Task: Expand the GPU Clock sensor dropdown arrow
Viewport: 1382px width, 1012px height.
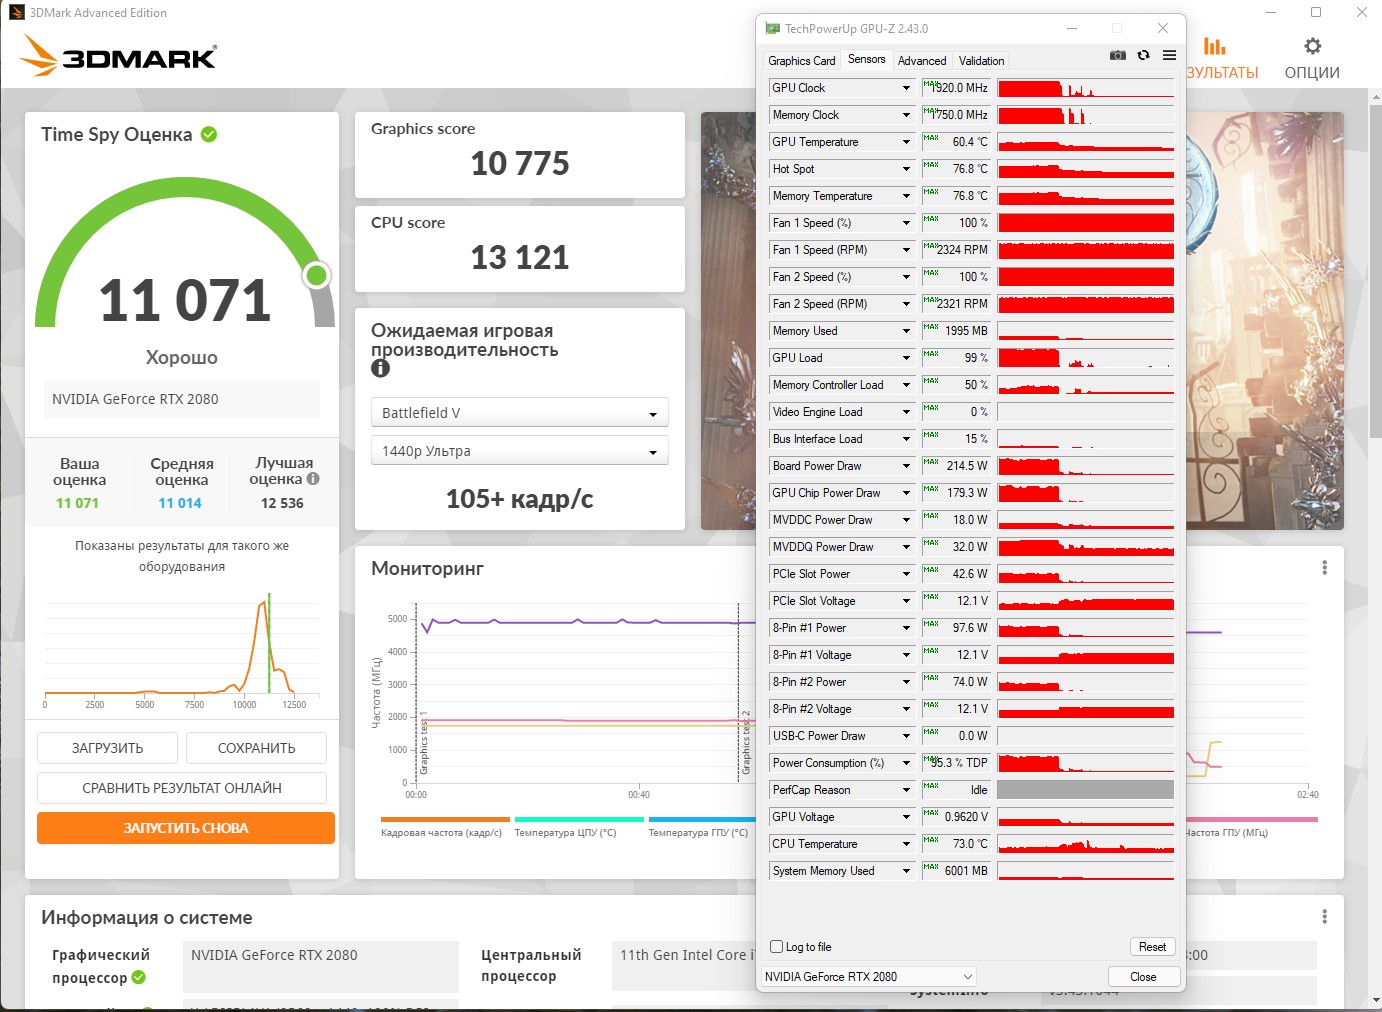Action: 906,88
